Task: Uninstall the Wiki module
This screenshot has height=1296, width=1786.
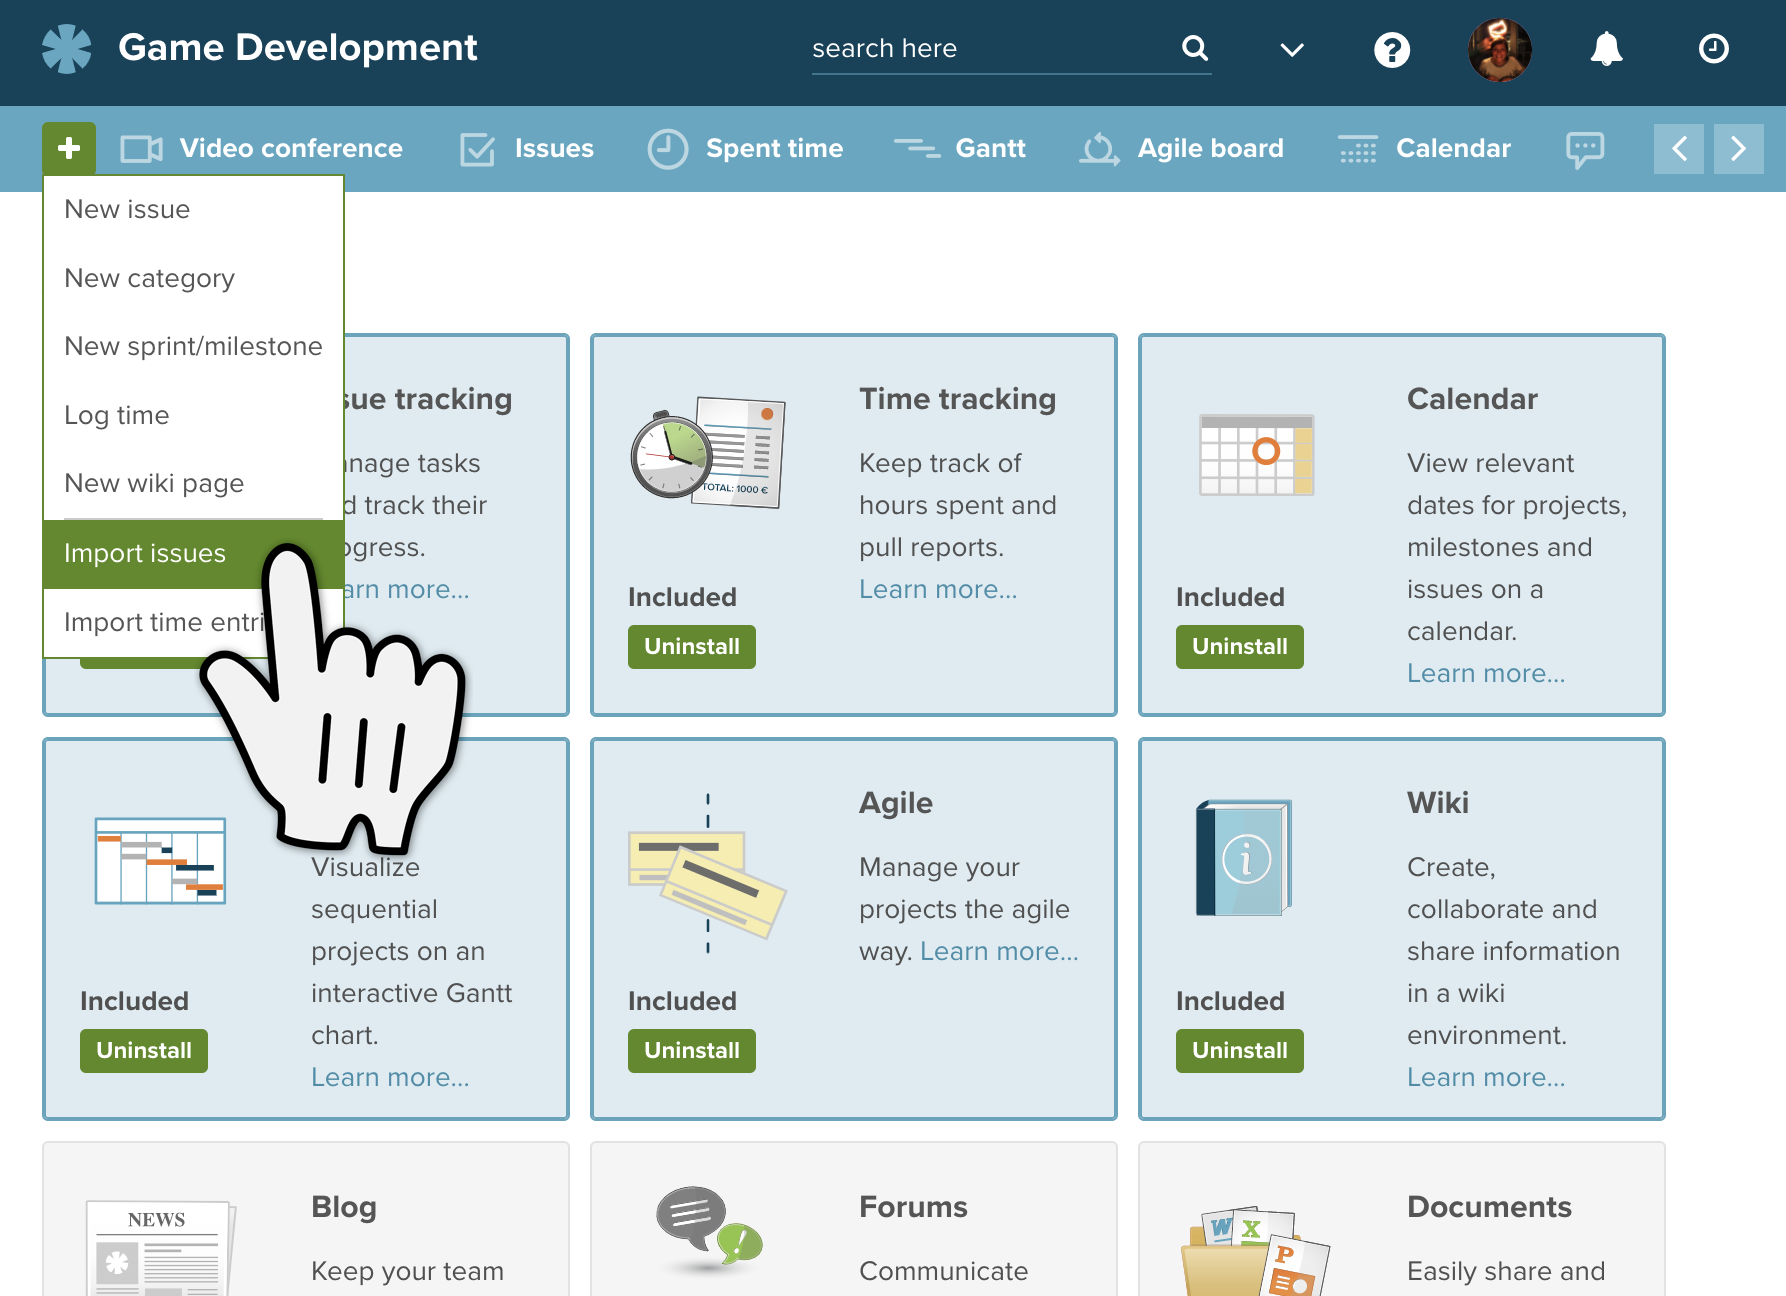Action: [1240, 1051]
